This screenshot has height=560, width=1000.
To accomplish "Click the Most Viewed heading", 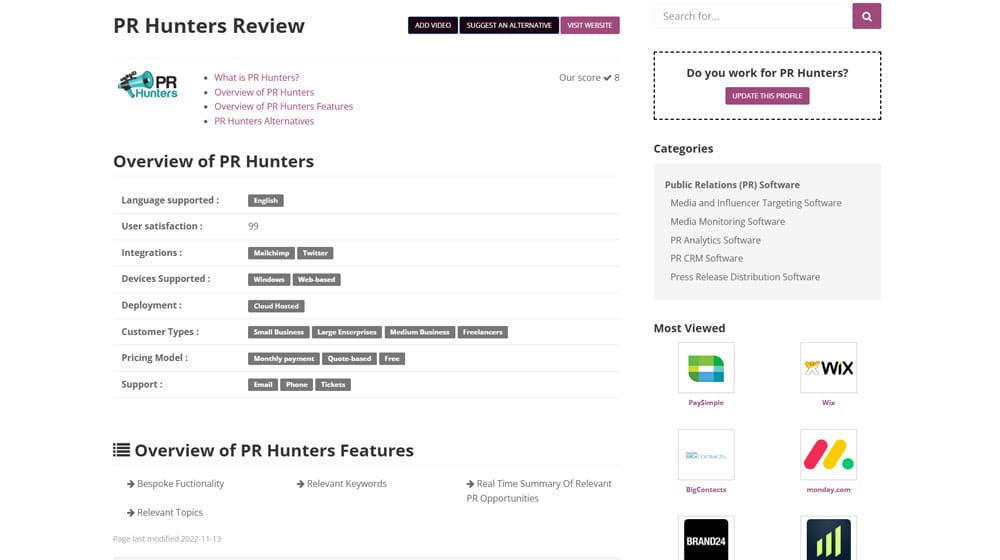I will click(689, 328).
